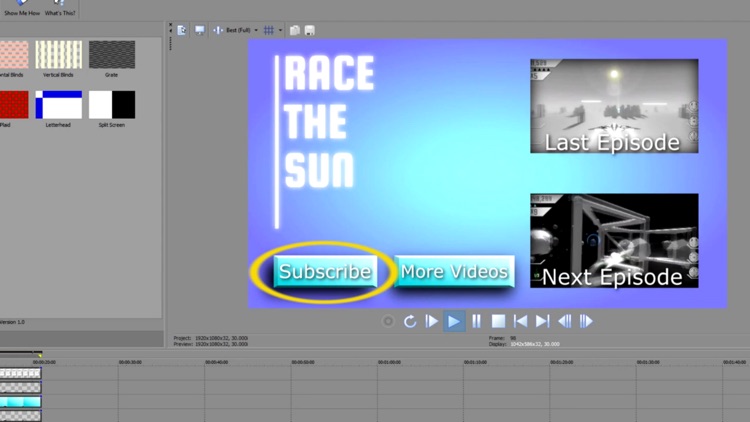
Task: Click More Videos button in preview
Action: pos(454,271)
